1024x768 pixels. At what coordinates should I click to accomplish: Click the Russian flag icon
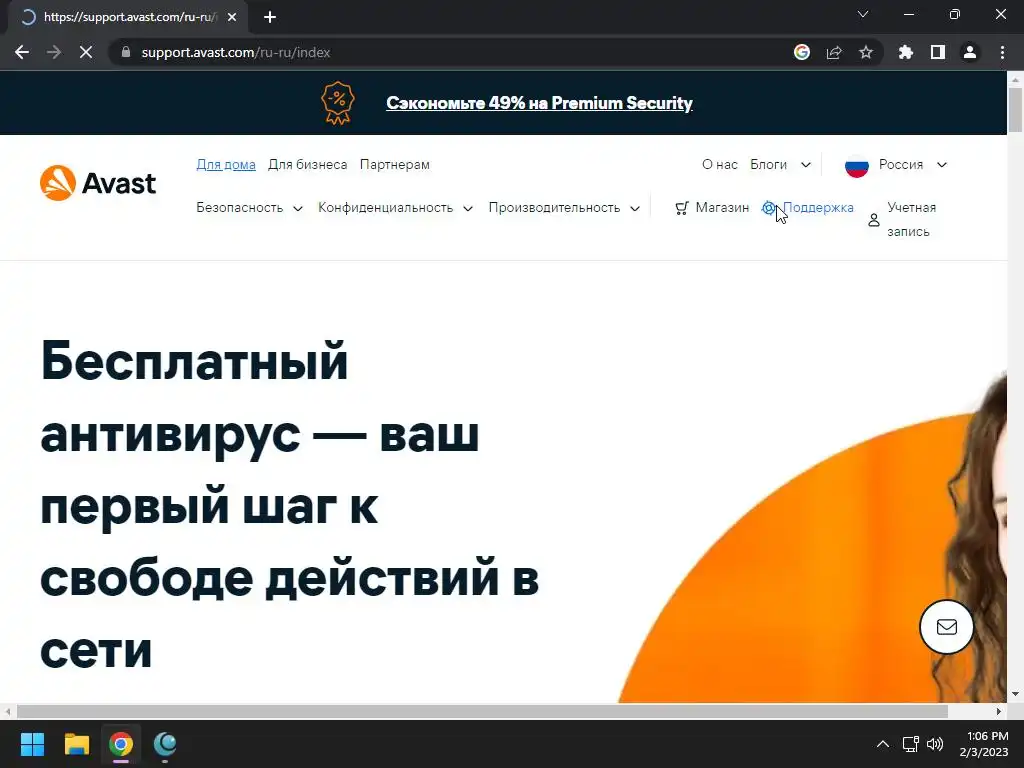[856, 165]
